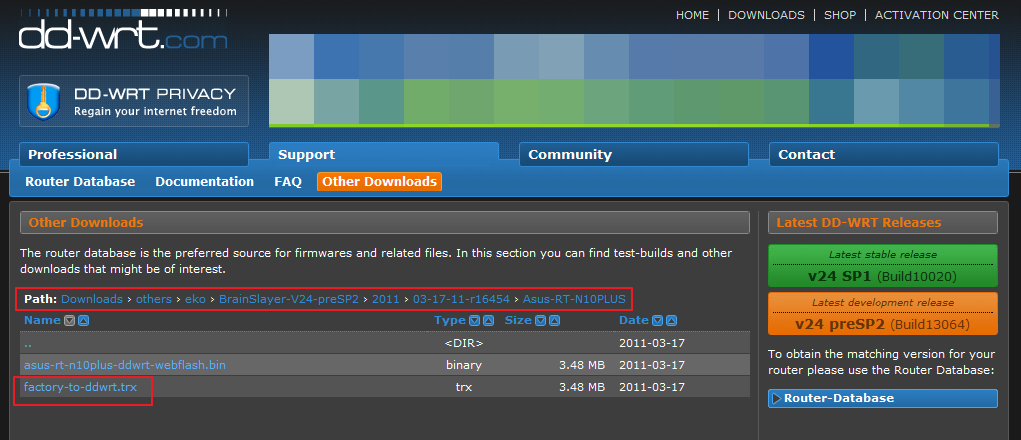Sort by Name ascending arrow icon

(83, 320)
